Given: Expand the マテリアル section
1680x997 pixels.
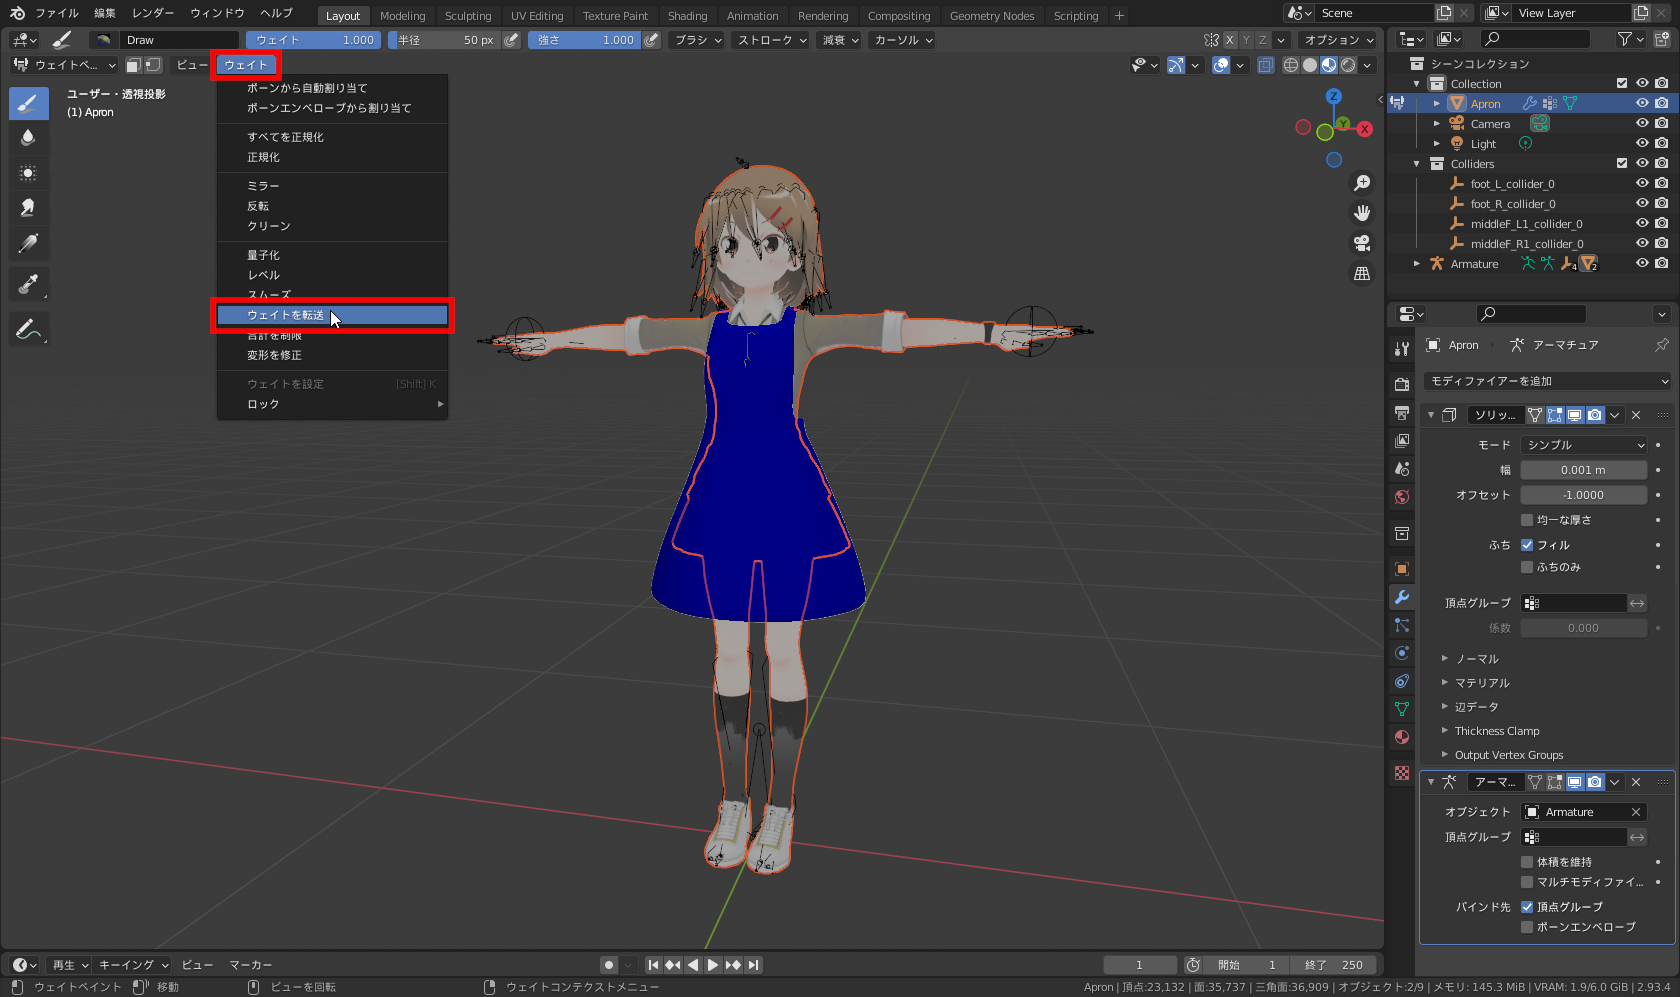Looking at the screenshot, I should 1482,683.
